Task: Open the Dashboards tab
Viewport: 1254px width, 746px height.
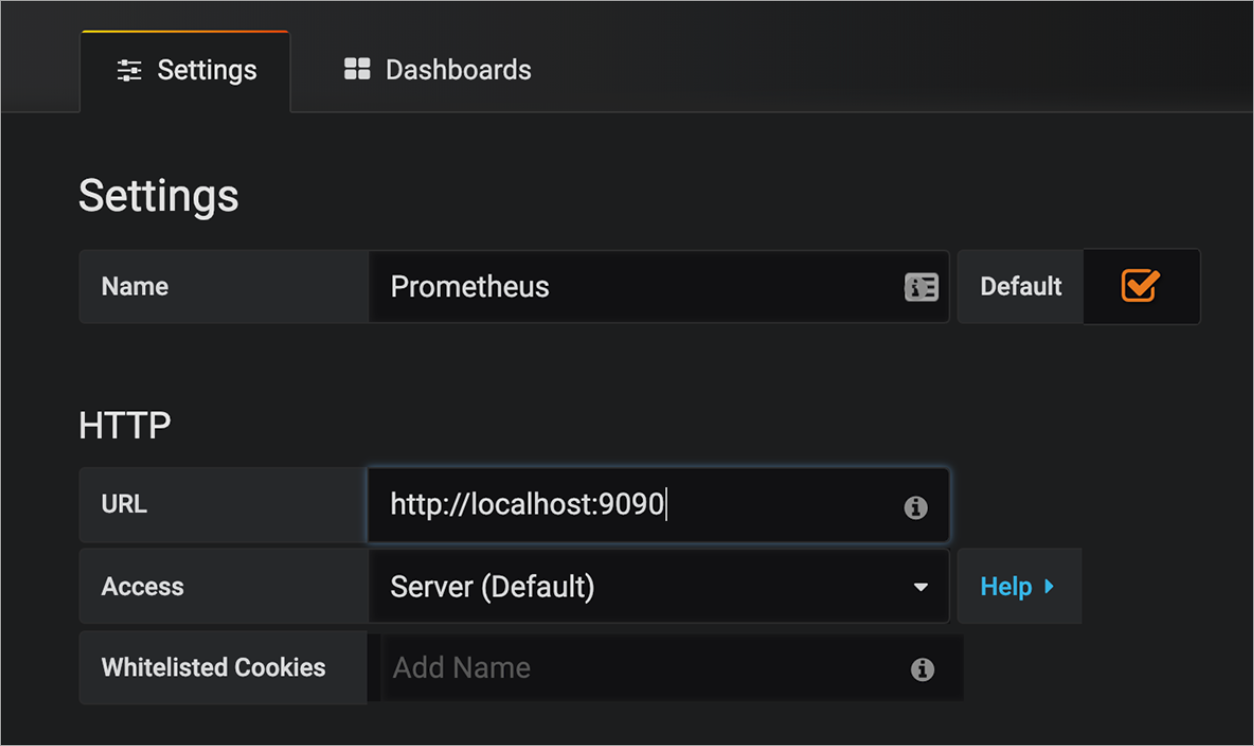Action: coord(437,70)
